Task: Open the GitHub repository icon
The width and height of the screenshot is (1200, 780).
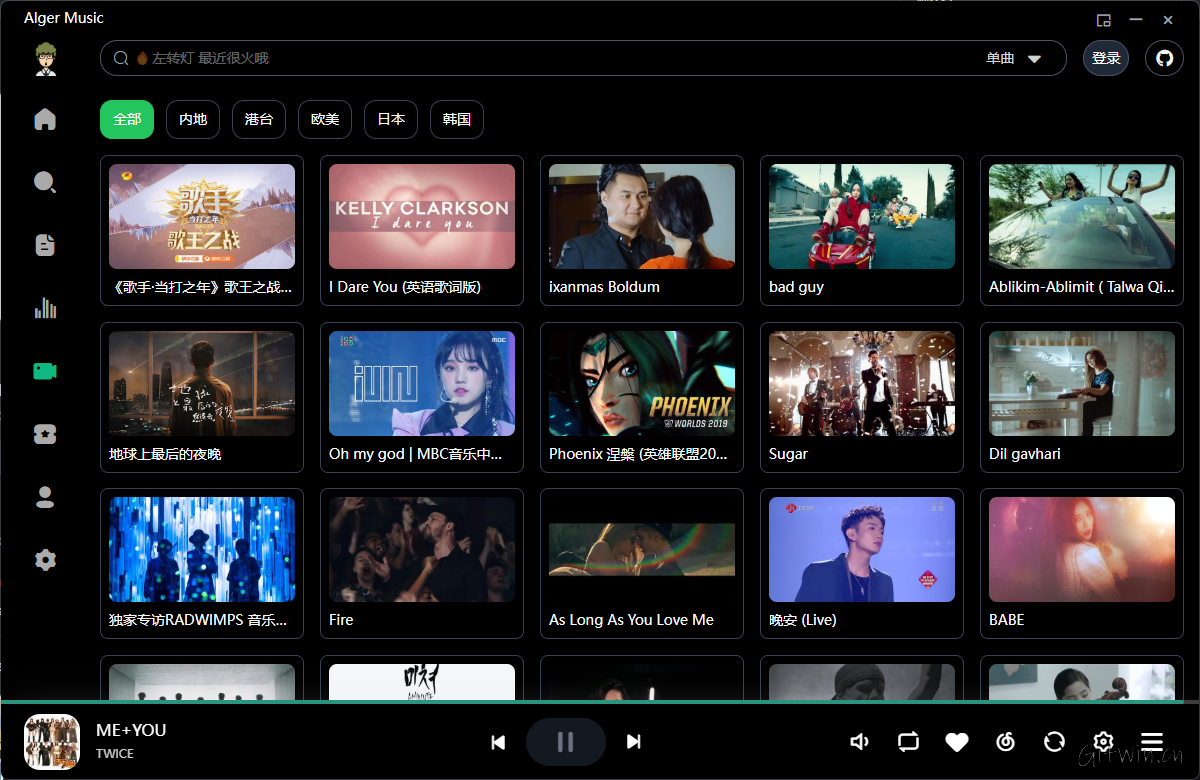Action: (1164, 58)
